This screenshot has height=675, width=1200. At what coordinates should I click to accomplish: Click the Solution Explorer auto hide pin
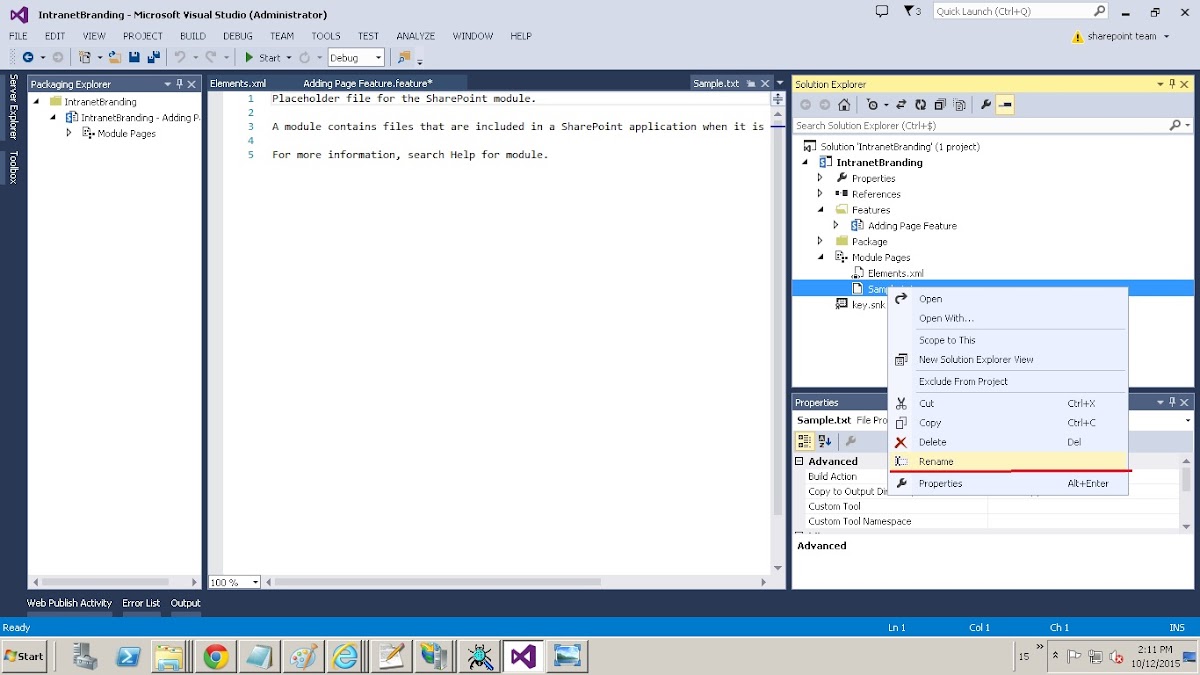[1174, 84]
